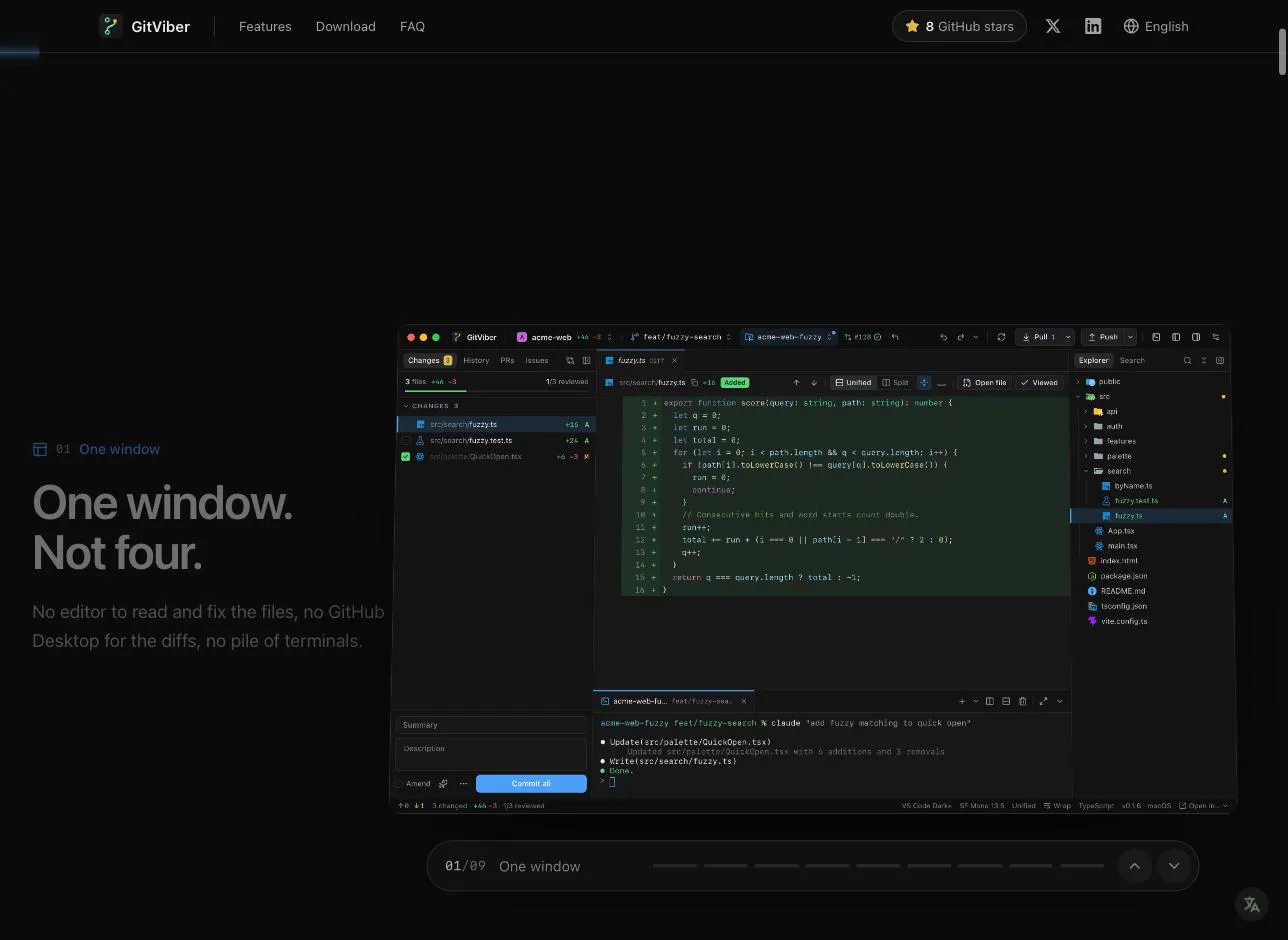This screenshot has height=940, width=1288.
Task: Click the undo arrow in app toolbar
Action: 943,337
